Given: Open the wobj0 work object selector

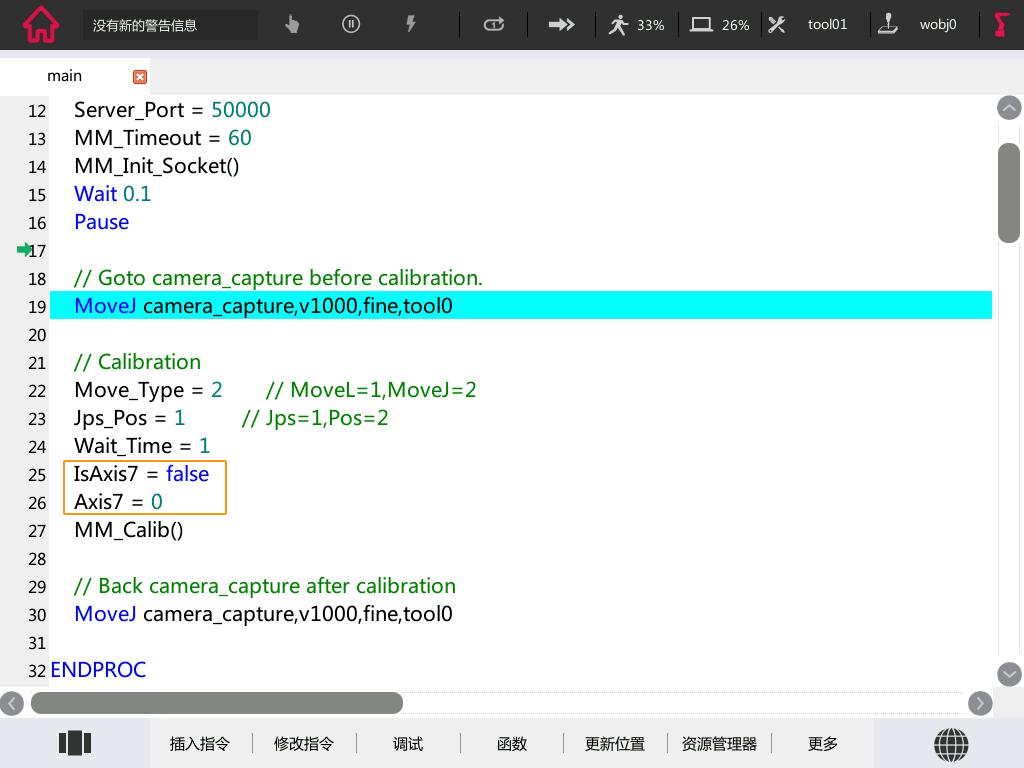Looking at the screenshot, I should tap(938, 24).
